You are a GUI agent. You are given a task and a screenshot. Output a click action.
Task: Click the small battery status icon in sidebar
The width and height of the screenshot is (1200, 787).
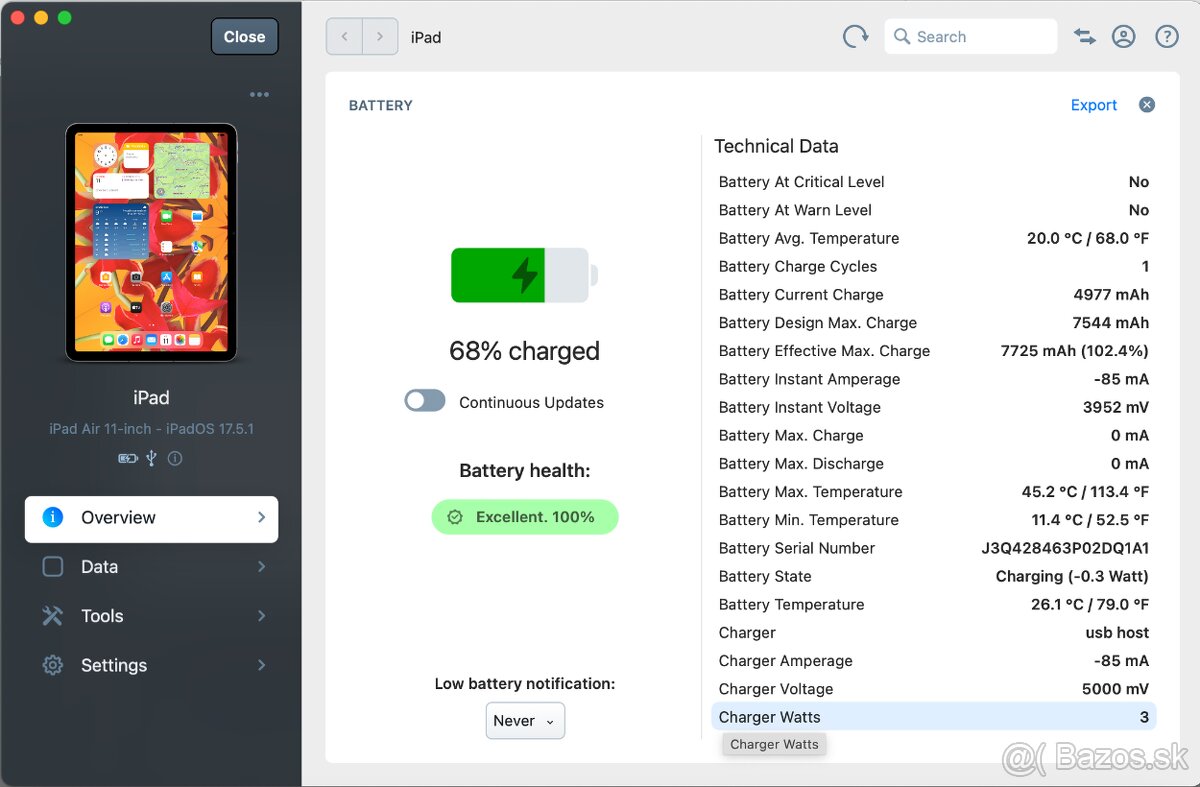(128, 458)
